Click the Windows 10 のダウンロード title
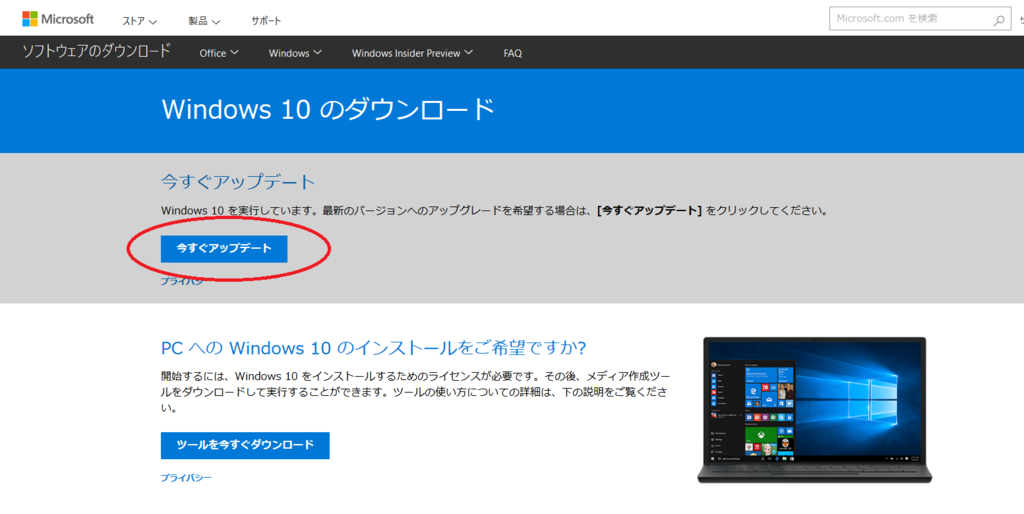Image resolution: width=1024 pixels, height=514 pixels. tap(328, 109)
